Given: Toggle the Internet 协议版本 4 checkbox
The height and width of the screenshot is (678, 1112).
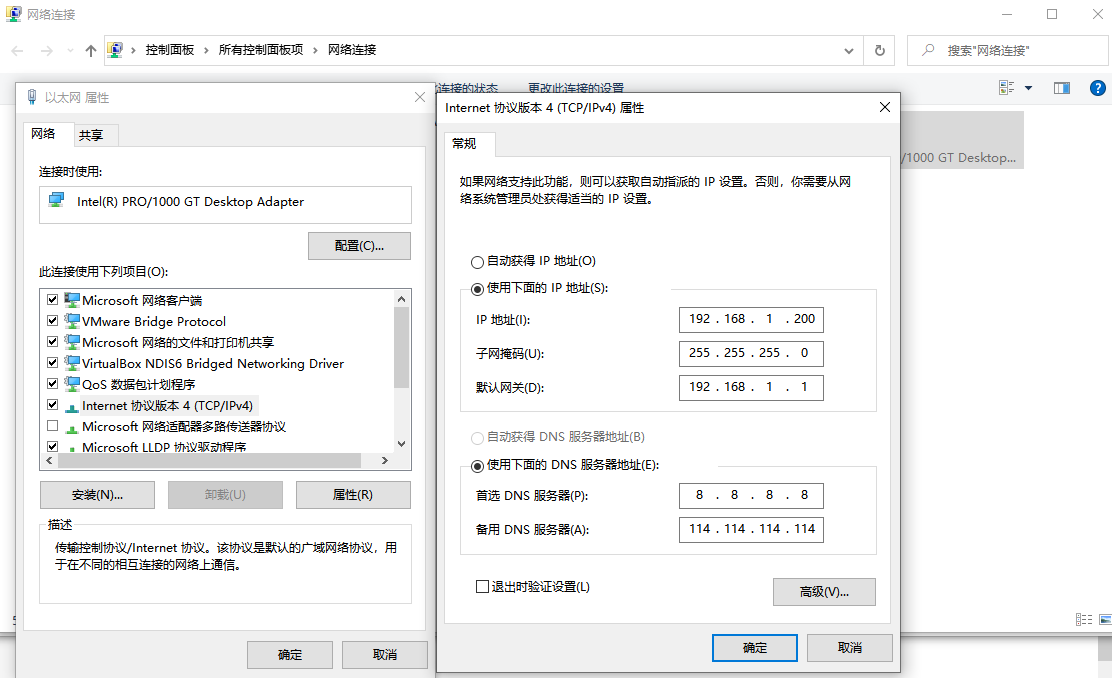Looking at the screenshot, I should (x=52, y=404).
